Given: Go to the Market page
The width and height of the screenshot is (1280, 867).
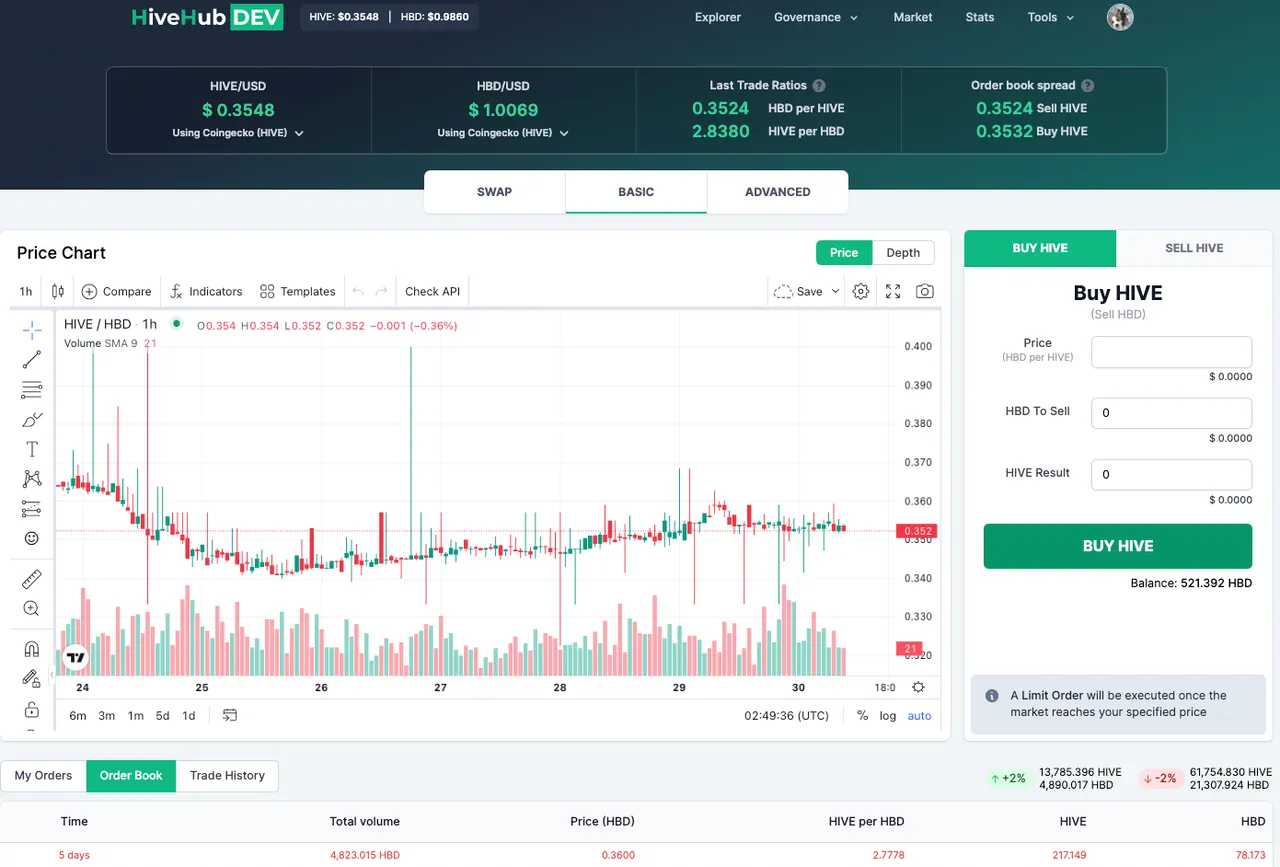Looking at the screenshot, I should (913, 17).
